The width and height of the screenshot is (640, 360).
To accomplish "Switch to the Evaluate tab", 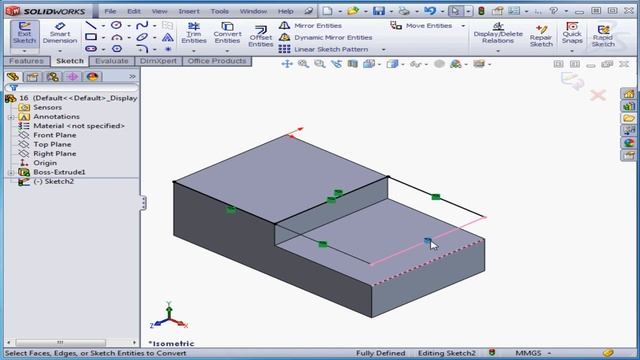I will click(x=112, y=61).
